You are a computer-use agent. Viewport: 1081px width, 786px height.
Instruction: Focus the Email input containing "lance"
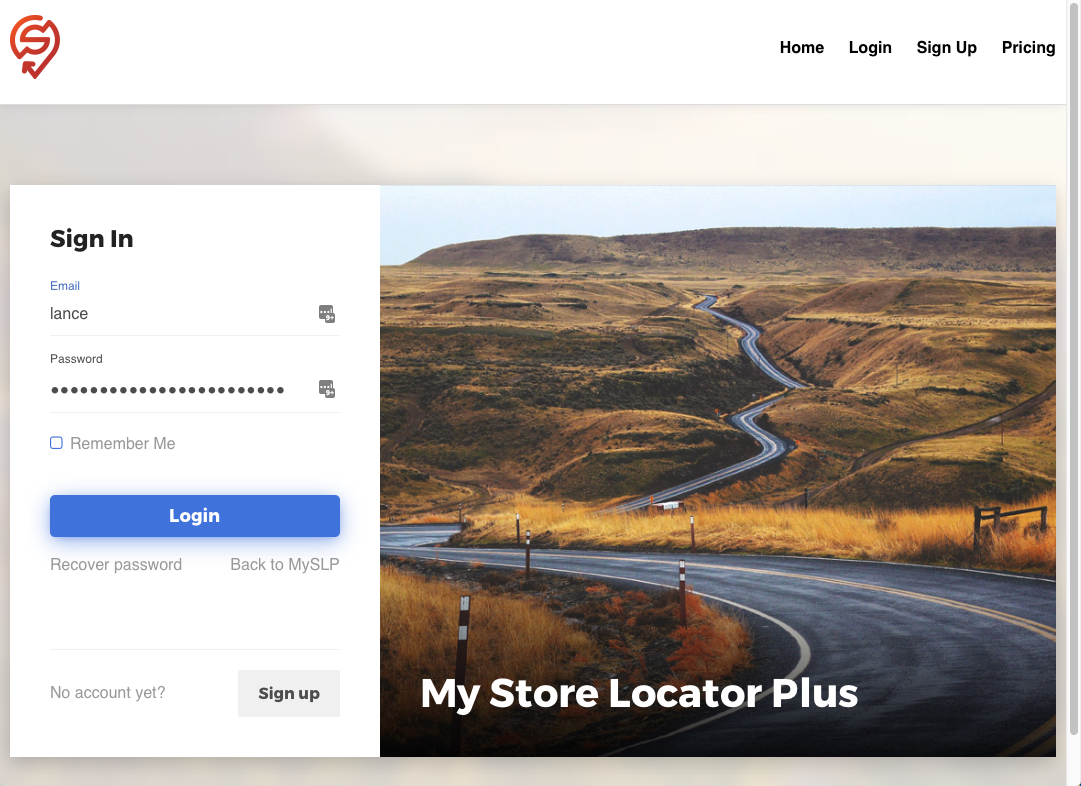pyautogui.click(x=180, y=314)
